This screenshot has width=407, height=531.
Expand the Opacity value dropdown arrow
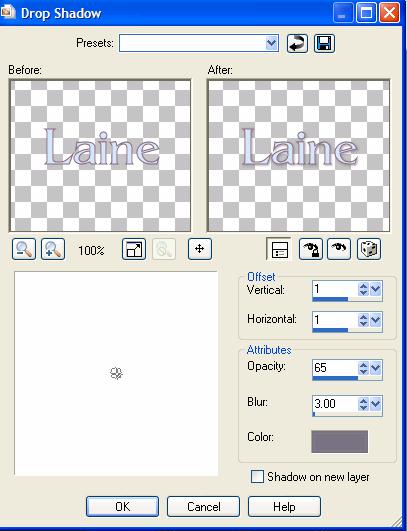tap(376, 368)
